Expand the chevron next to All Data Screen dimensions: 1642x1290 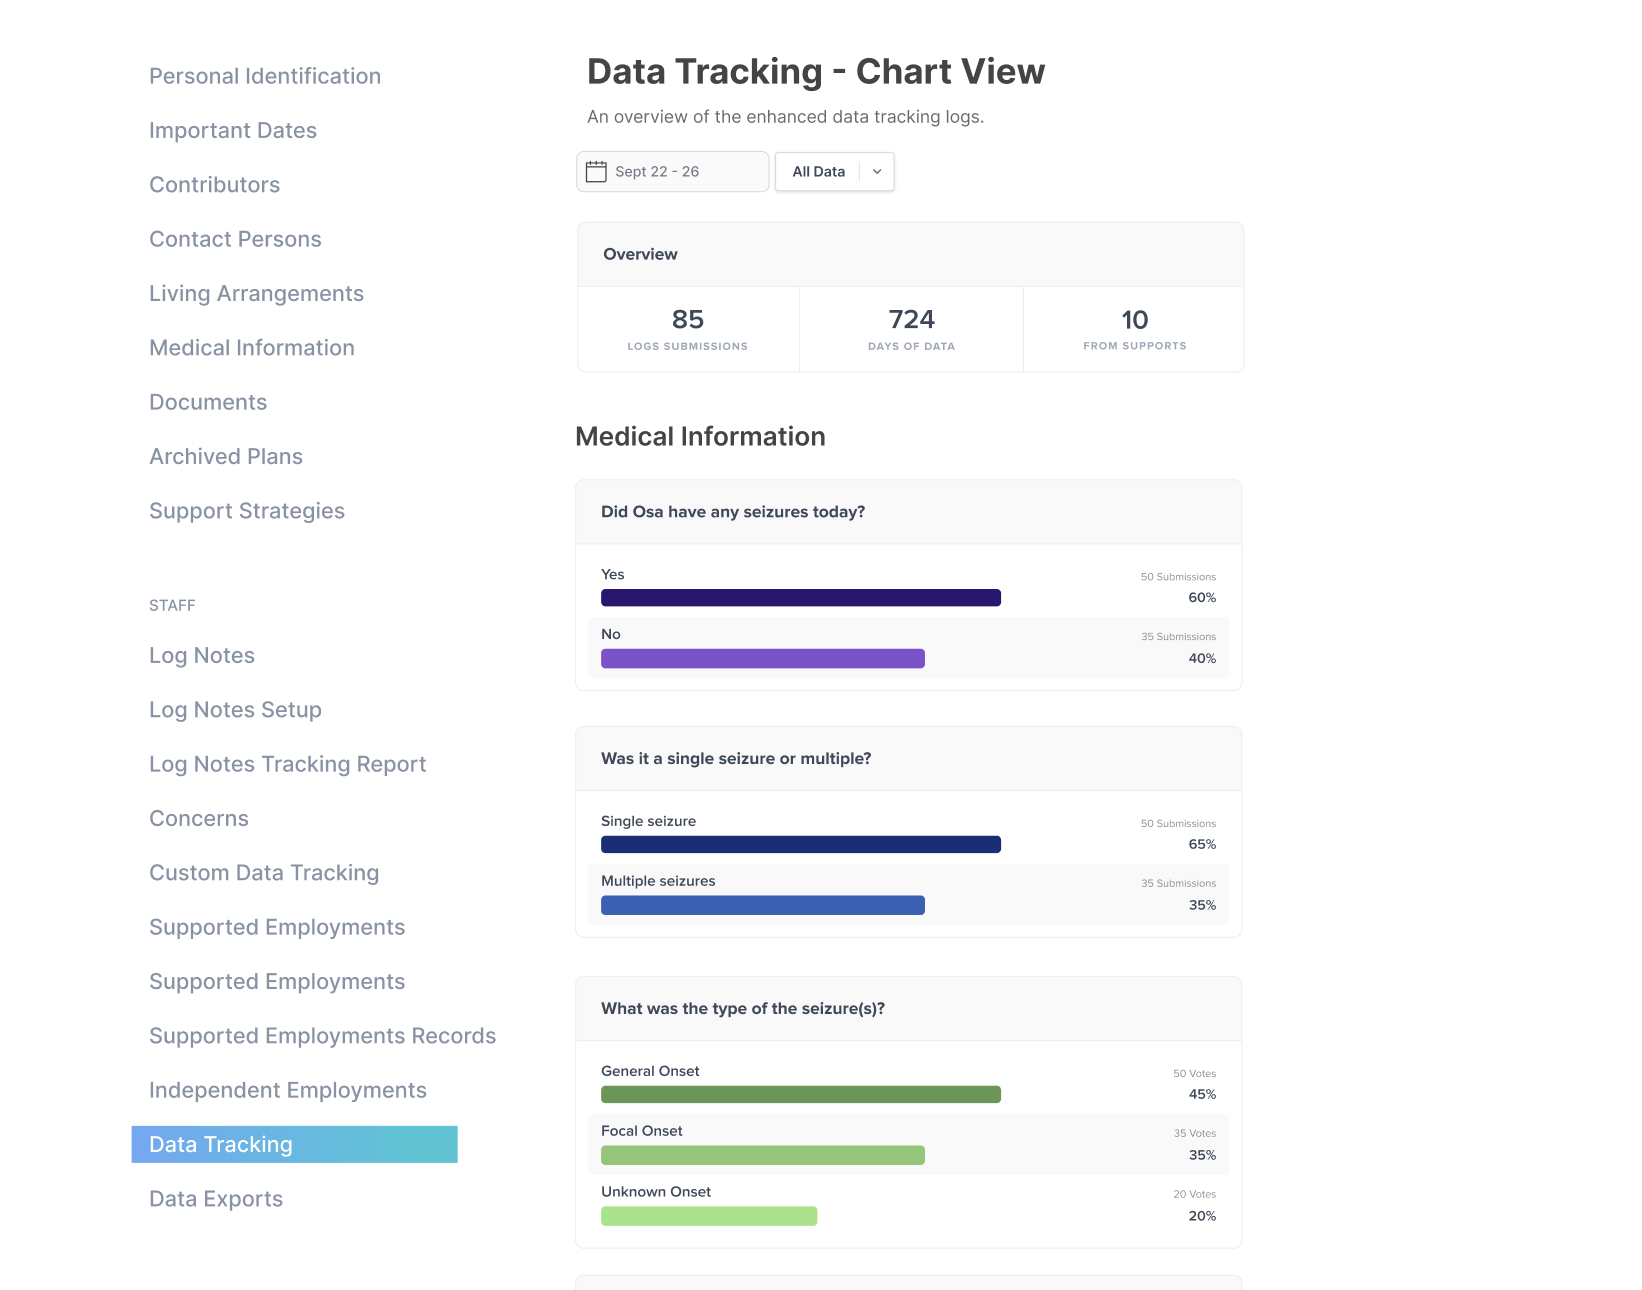pos(877,171)
